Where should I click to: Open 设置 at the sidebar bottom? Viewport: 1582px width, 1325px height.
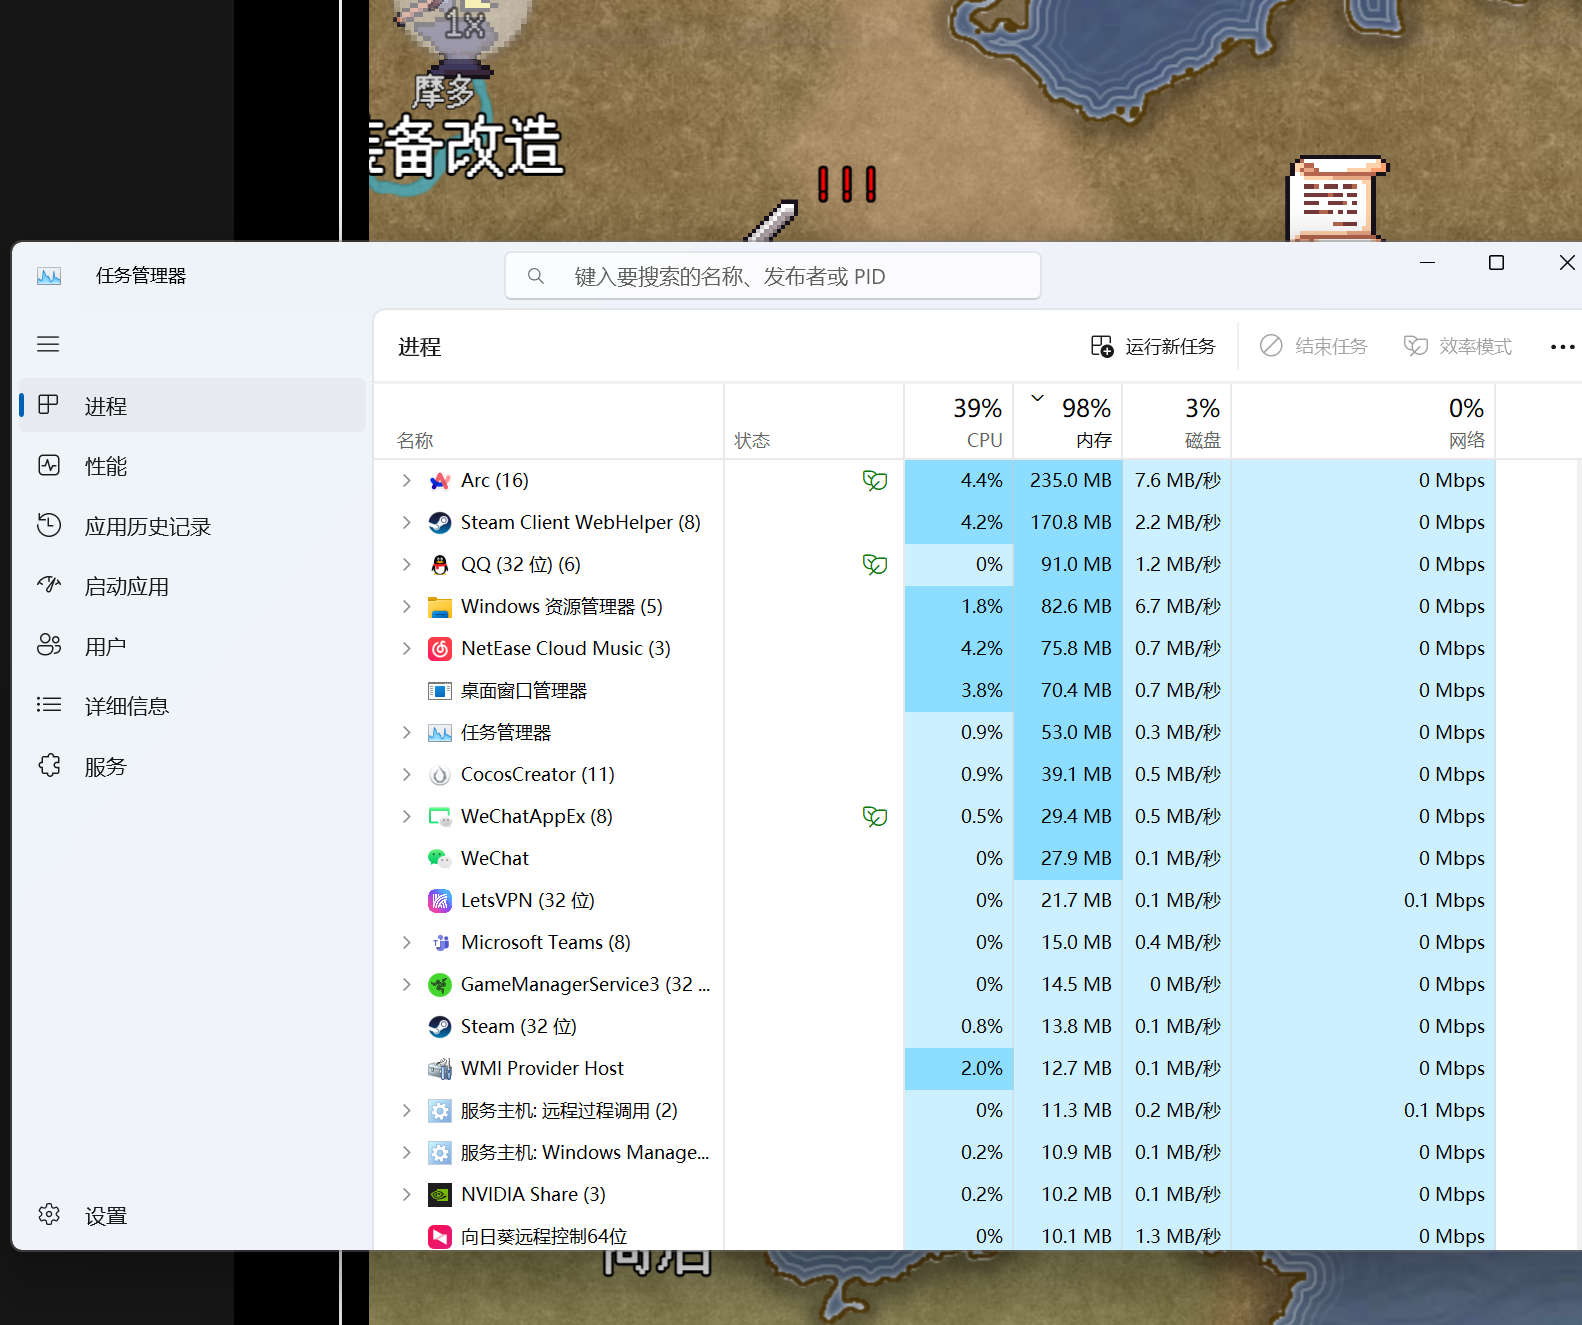(193, 1216)
